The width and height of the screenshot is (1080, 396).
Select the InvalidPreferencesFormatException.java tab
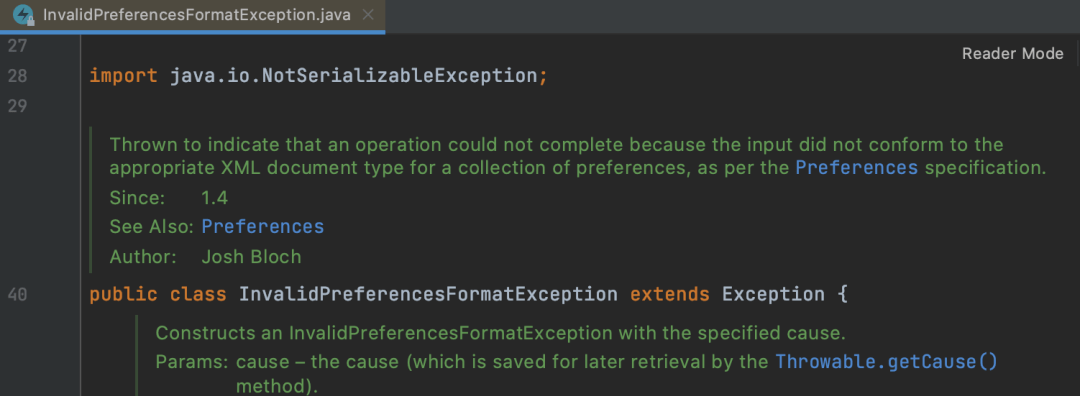(192, 15)
